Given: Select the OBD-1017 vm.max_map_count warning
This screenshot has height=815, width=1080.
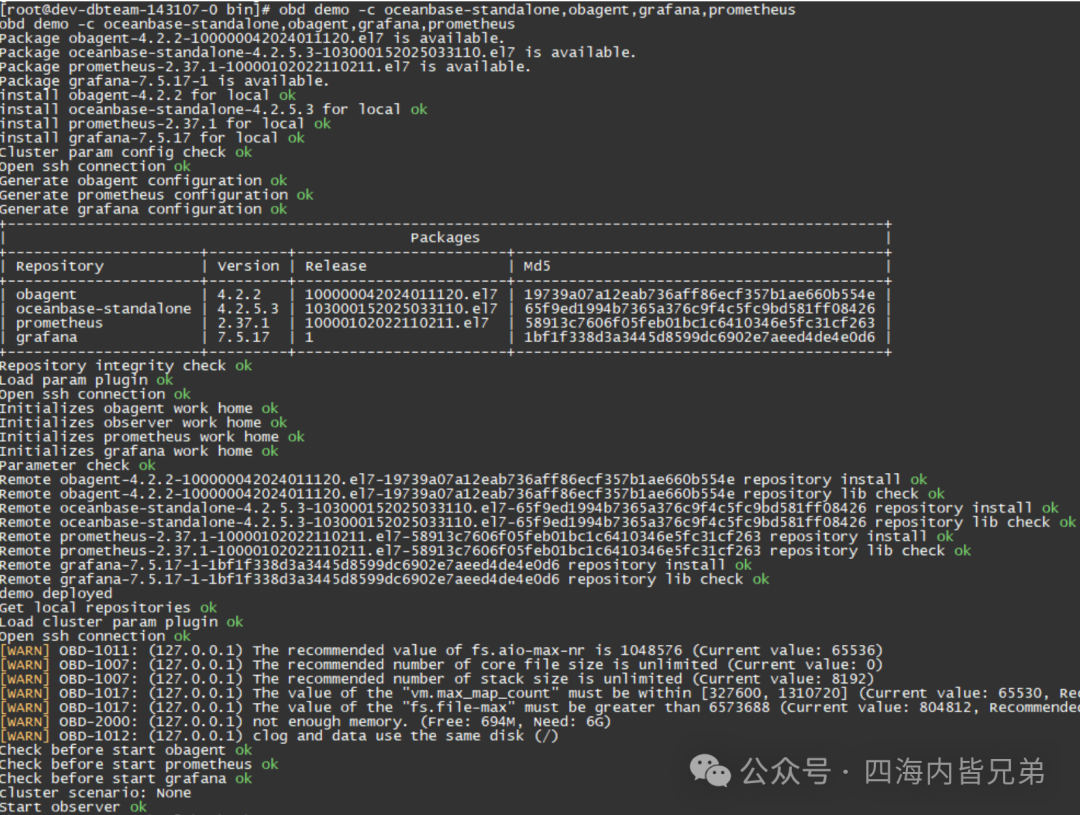Looking at the screenshot, I should (540, 693).
